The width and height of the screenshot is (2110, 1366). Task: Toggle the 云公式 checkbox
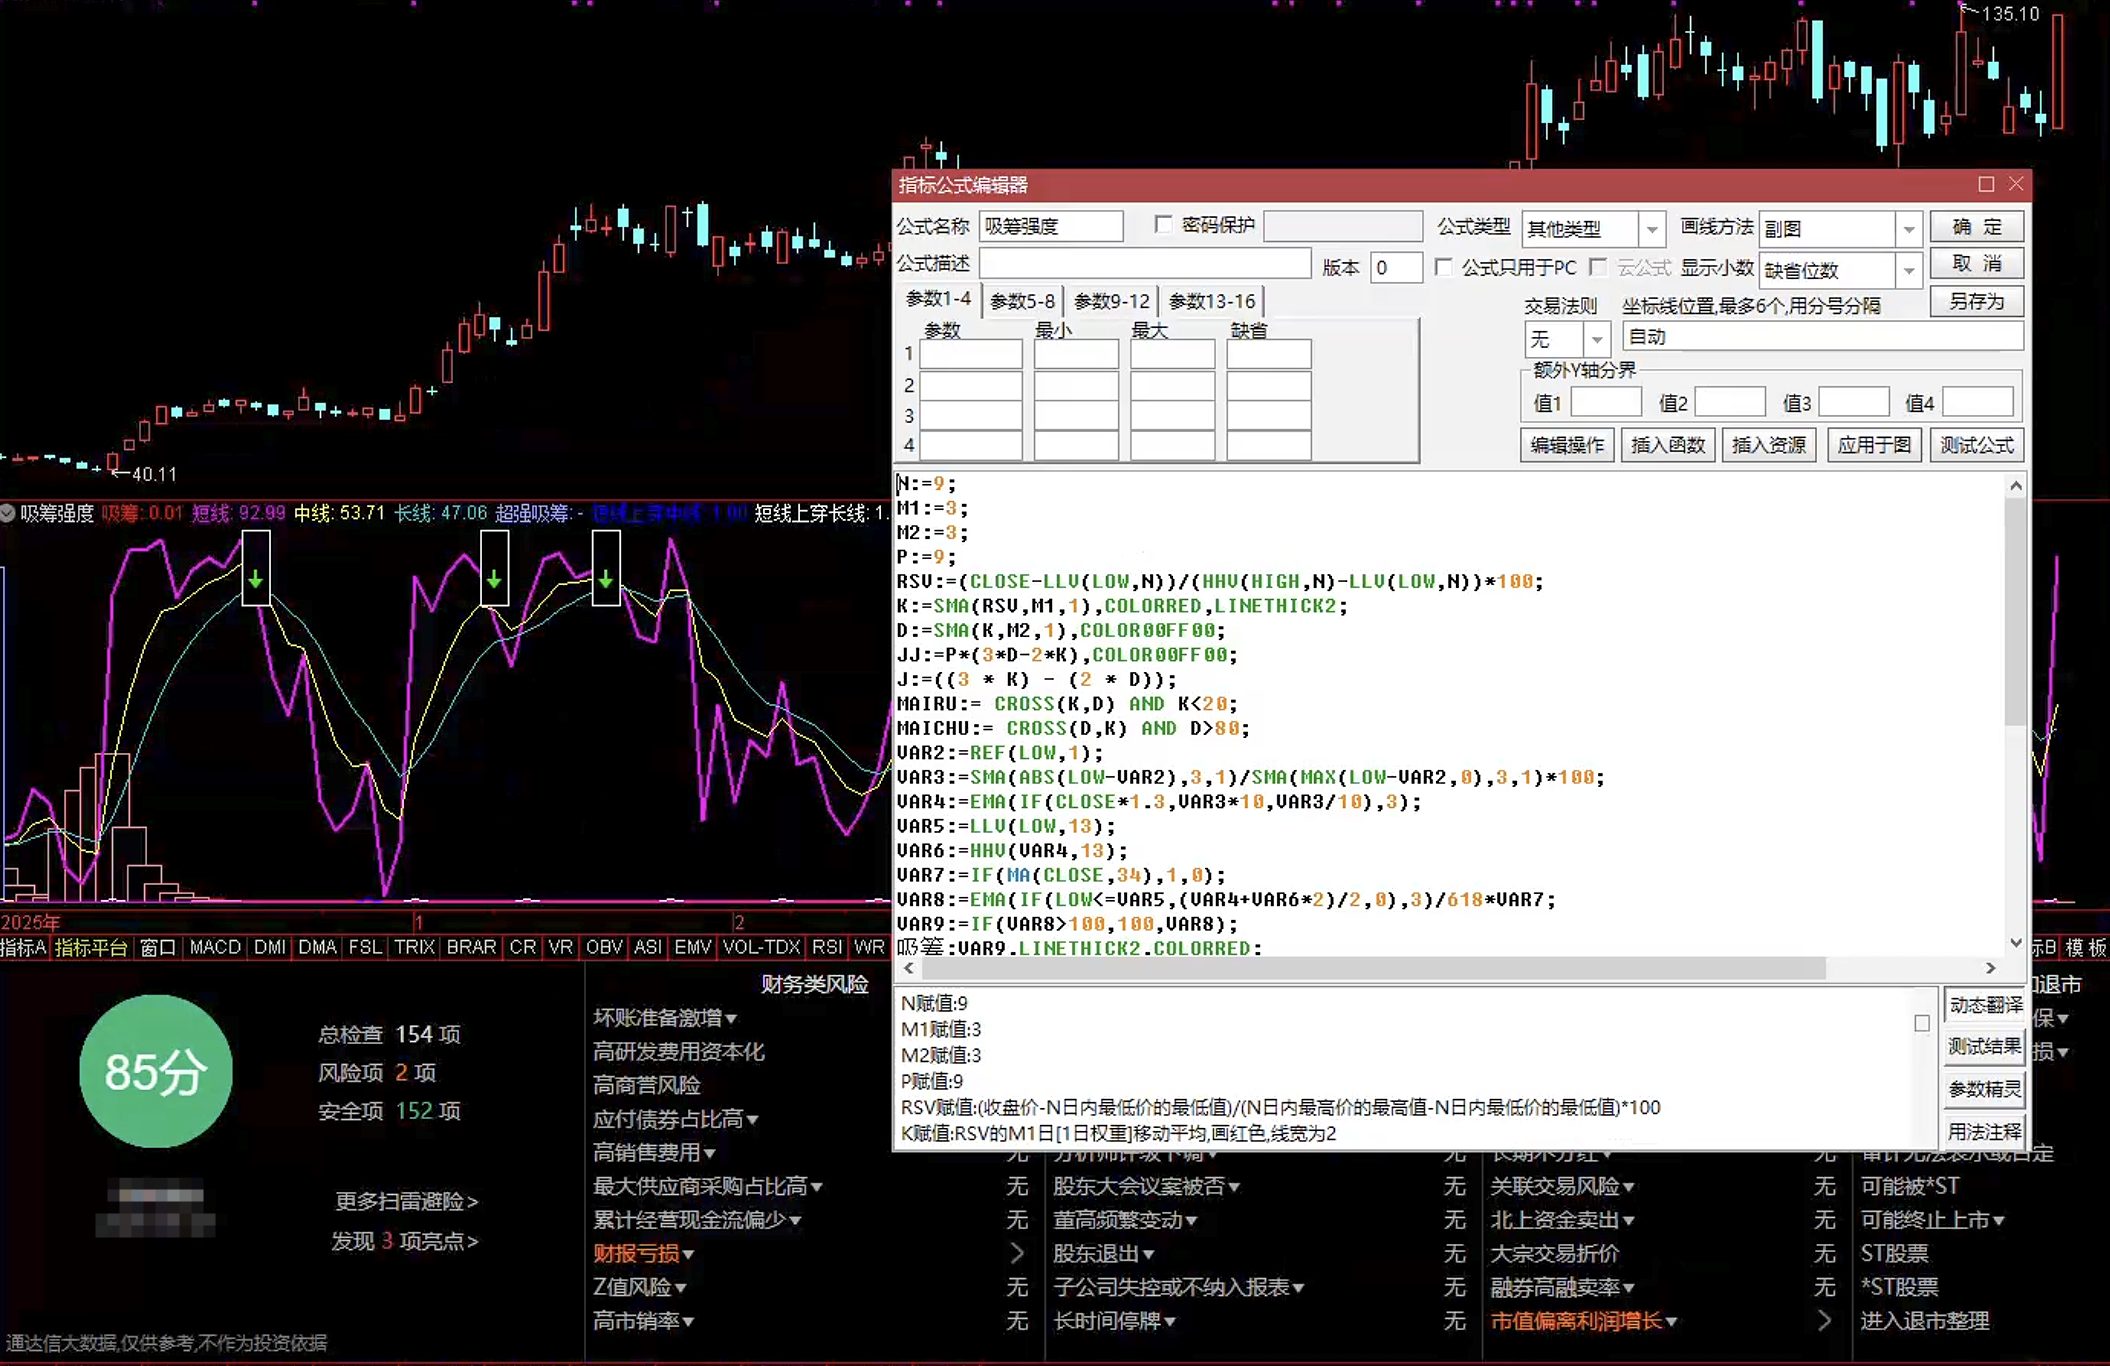point(1598,267)
